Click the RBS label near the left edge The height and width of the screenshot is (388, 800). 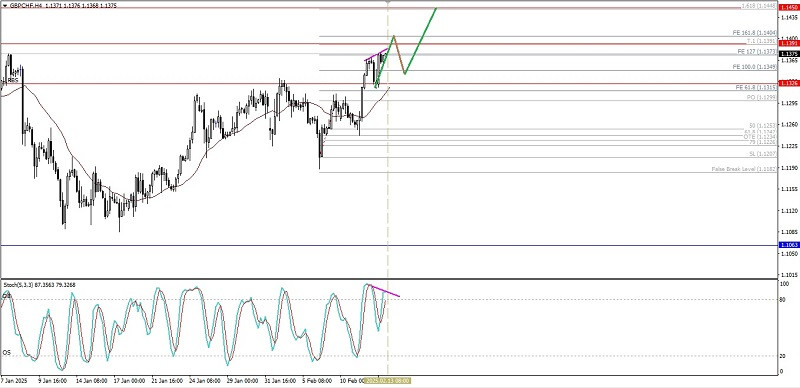(x=13, y=81)
